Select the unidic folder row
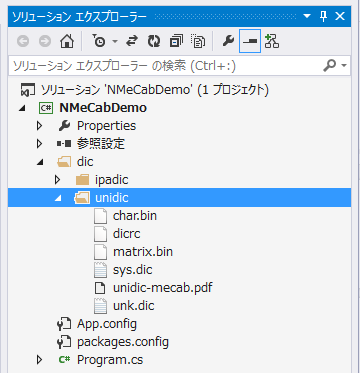Image resolution: width=360 pixels, height=373 pixels. click(x=180, y=198)
